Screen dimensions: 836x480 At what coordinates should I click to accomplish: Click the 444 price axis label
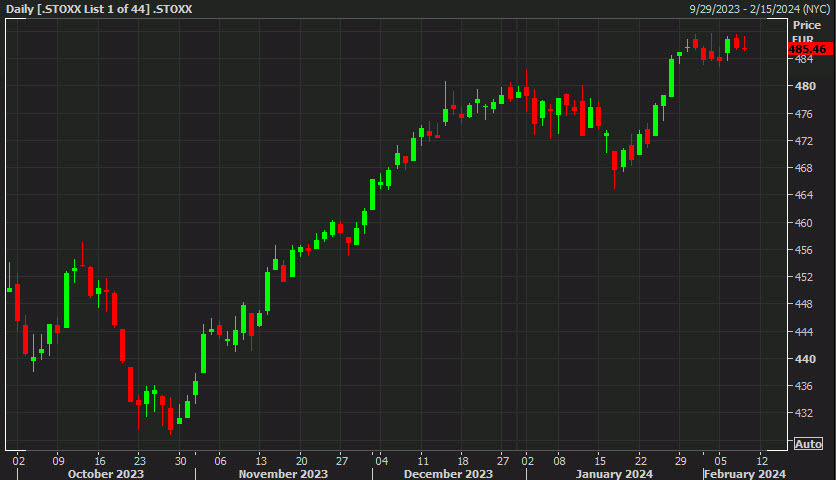(804, 332)
